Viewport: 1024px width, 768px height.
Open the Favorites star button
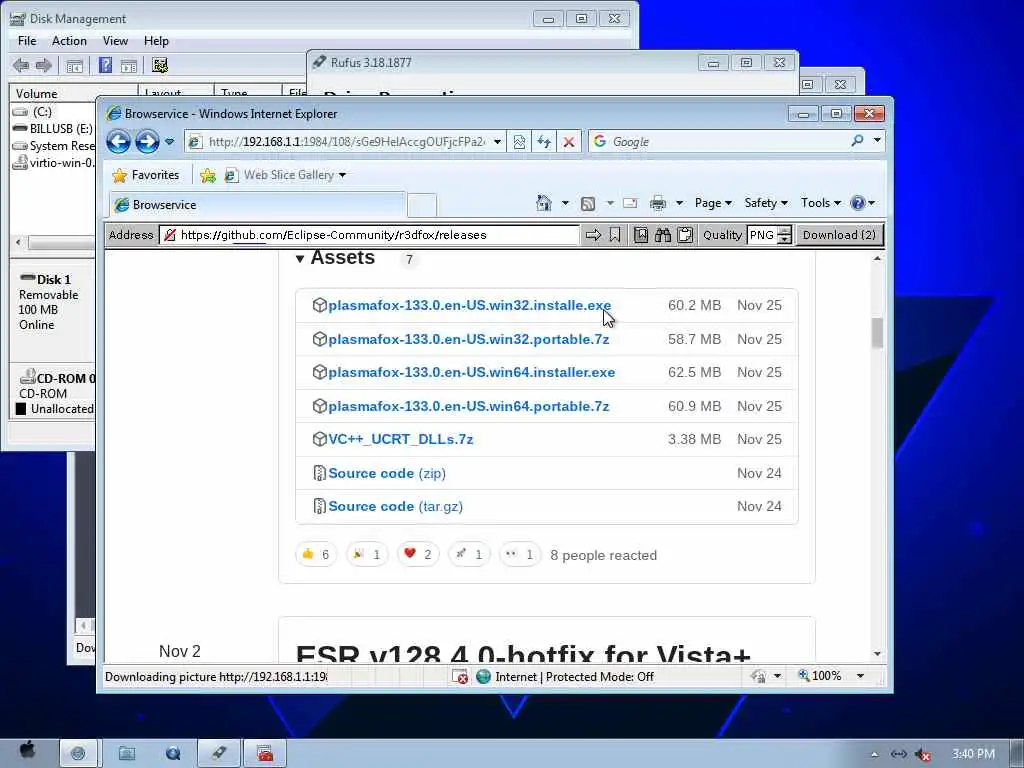[x=146, y=175]
